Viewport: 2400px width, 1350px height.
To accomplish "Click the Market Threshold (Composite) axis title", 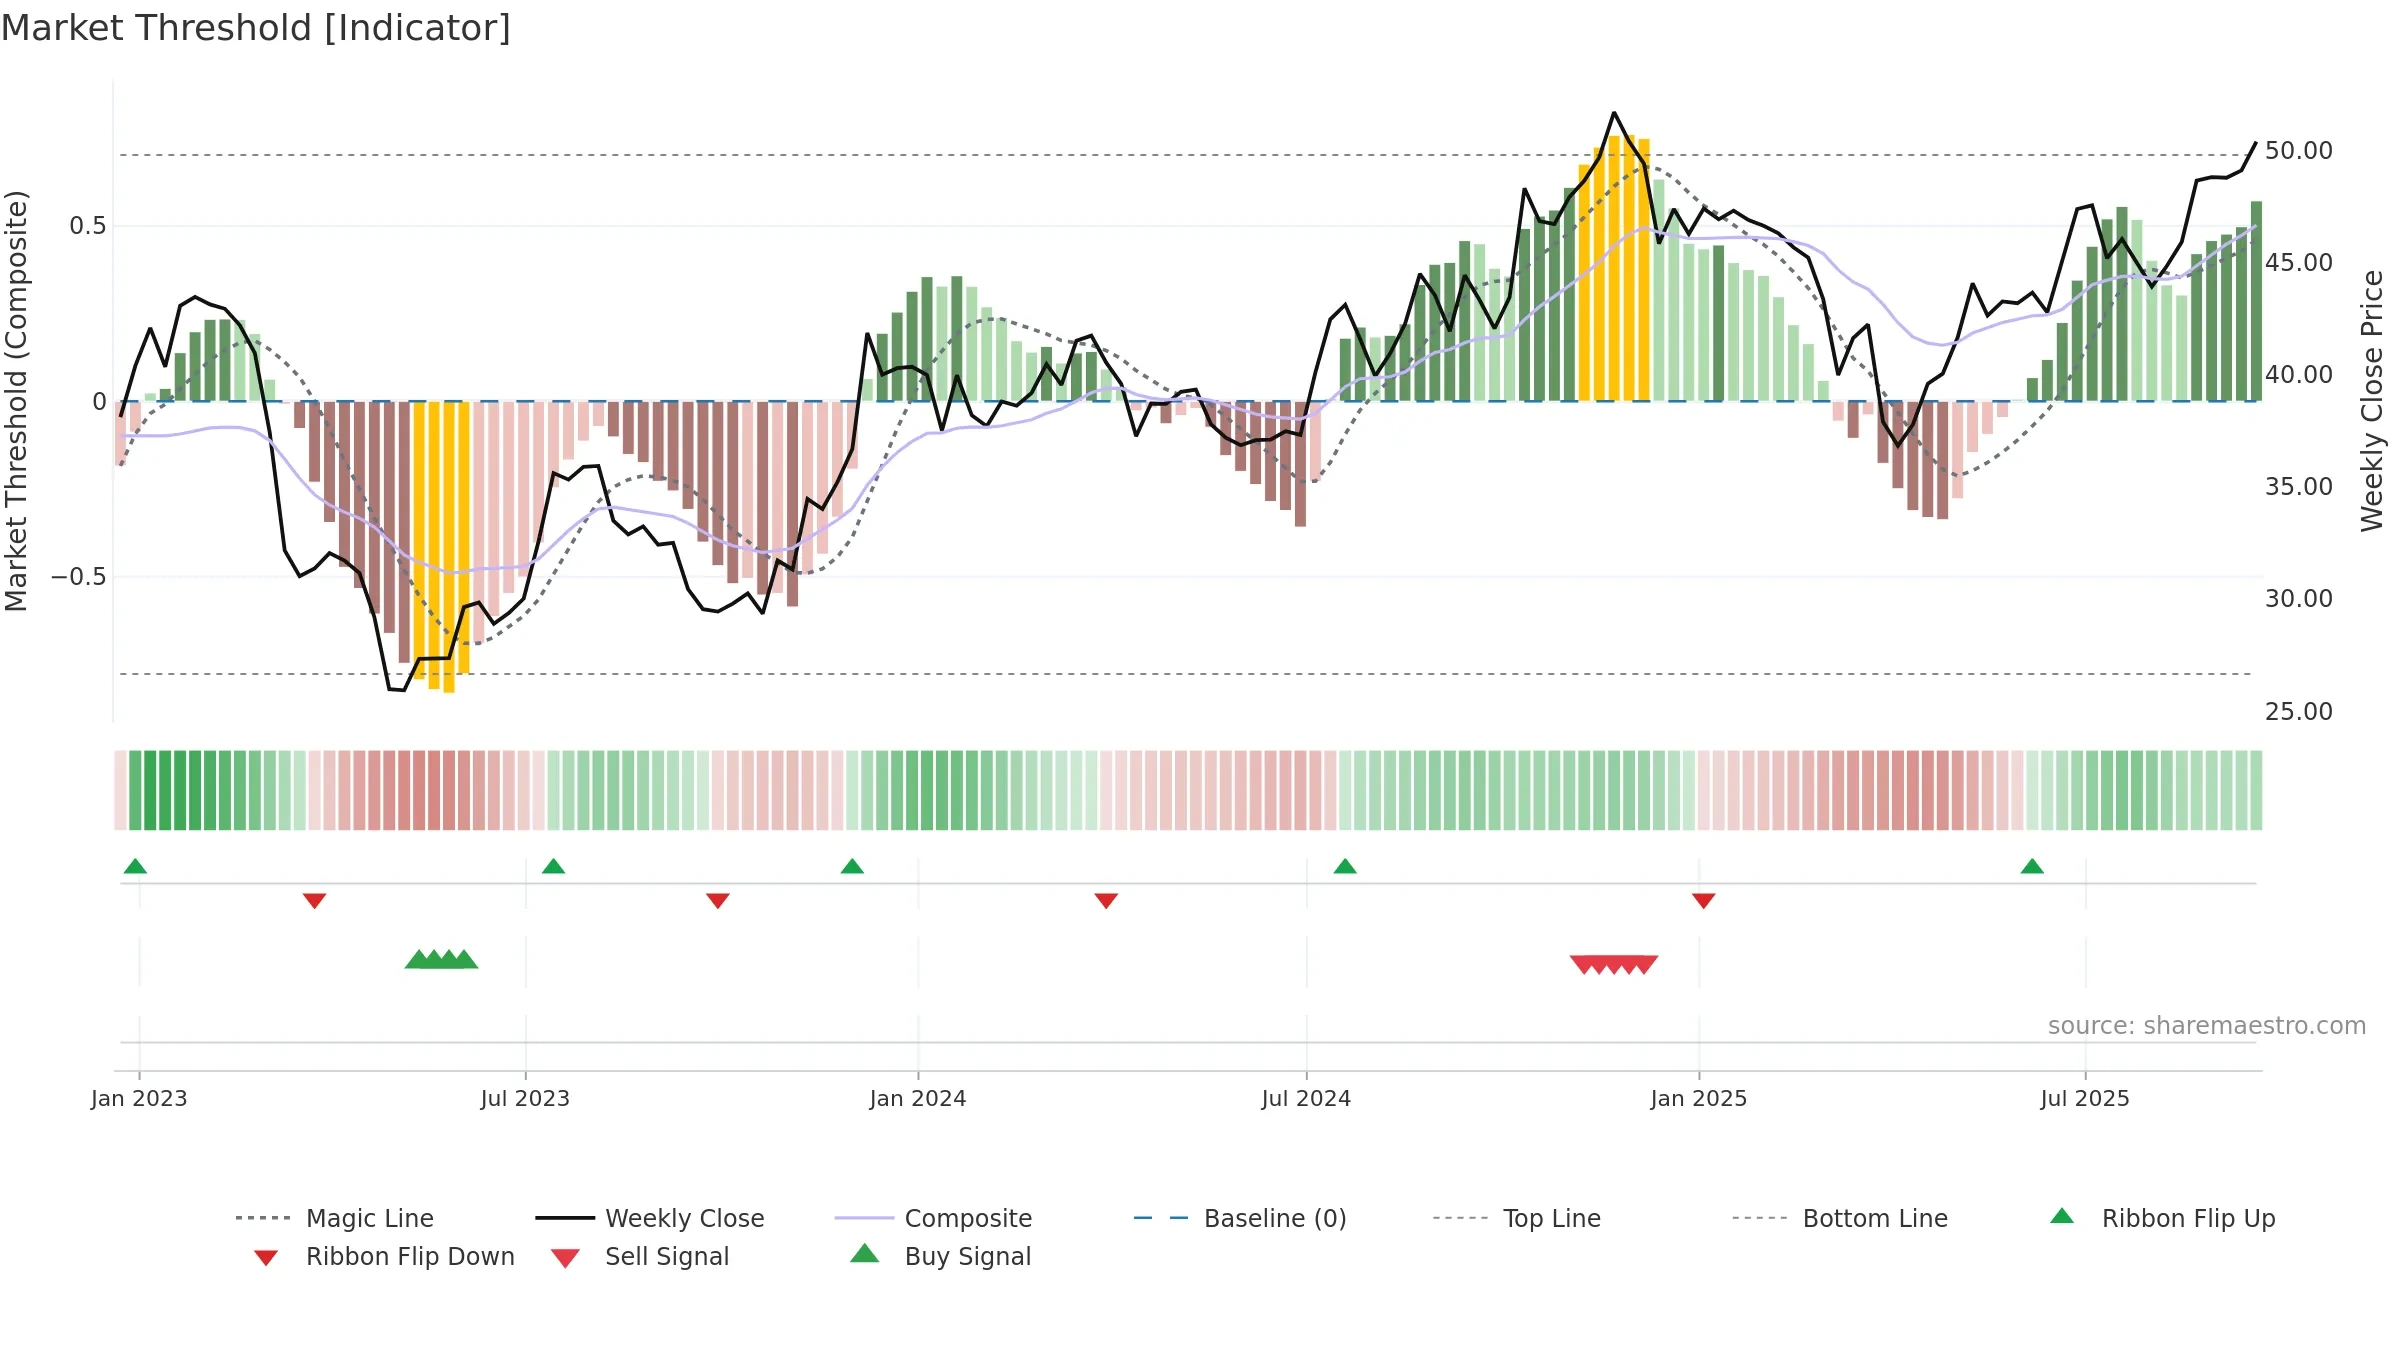I will (x=16, y=400).
